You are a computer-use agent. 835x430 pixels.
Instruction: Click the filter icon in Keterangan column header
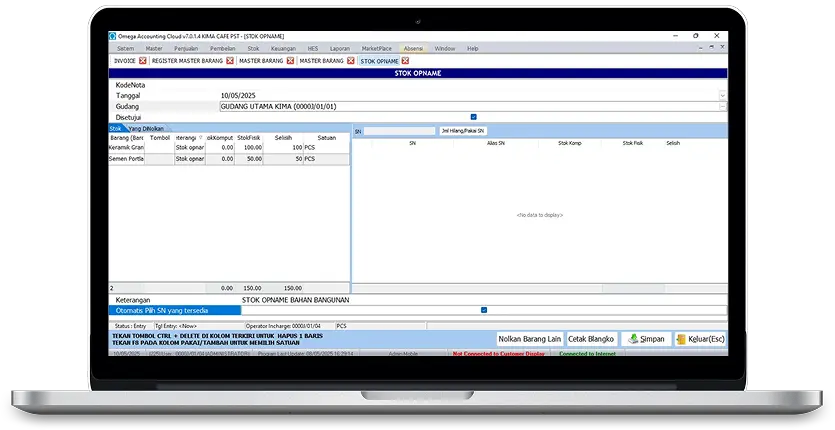tap(201, 137)
